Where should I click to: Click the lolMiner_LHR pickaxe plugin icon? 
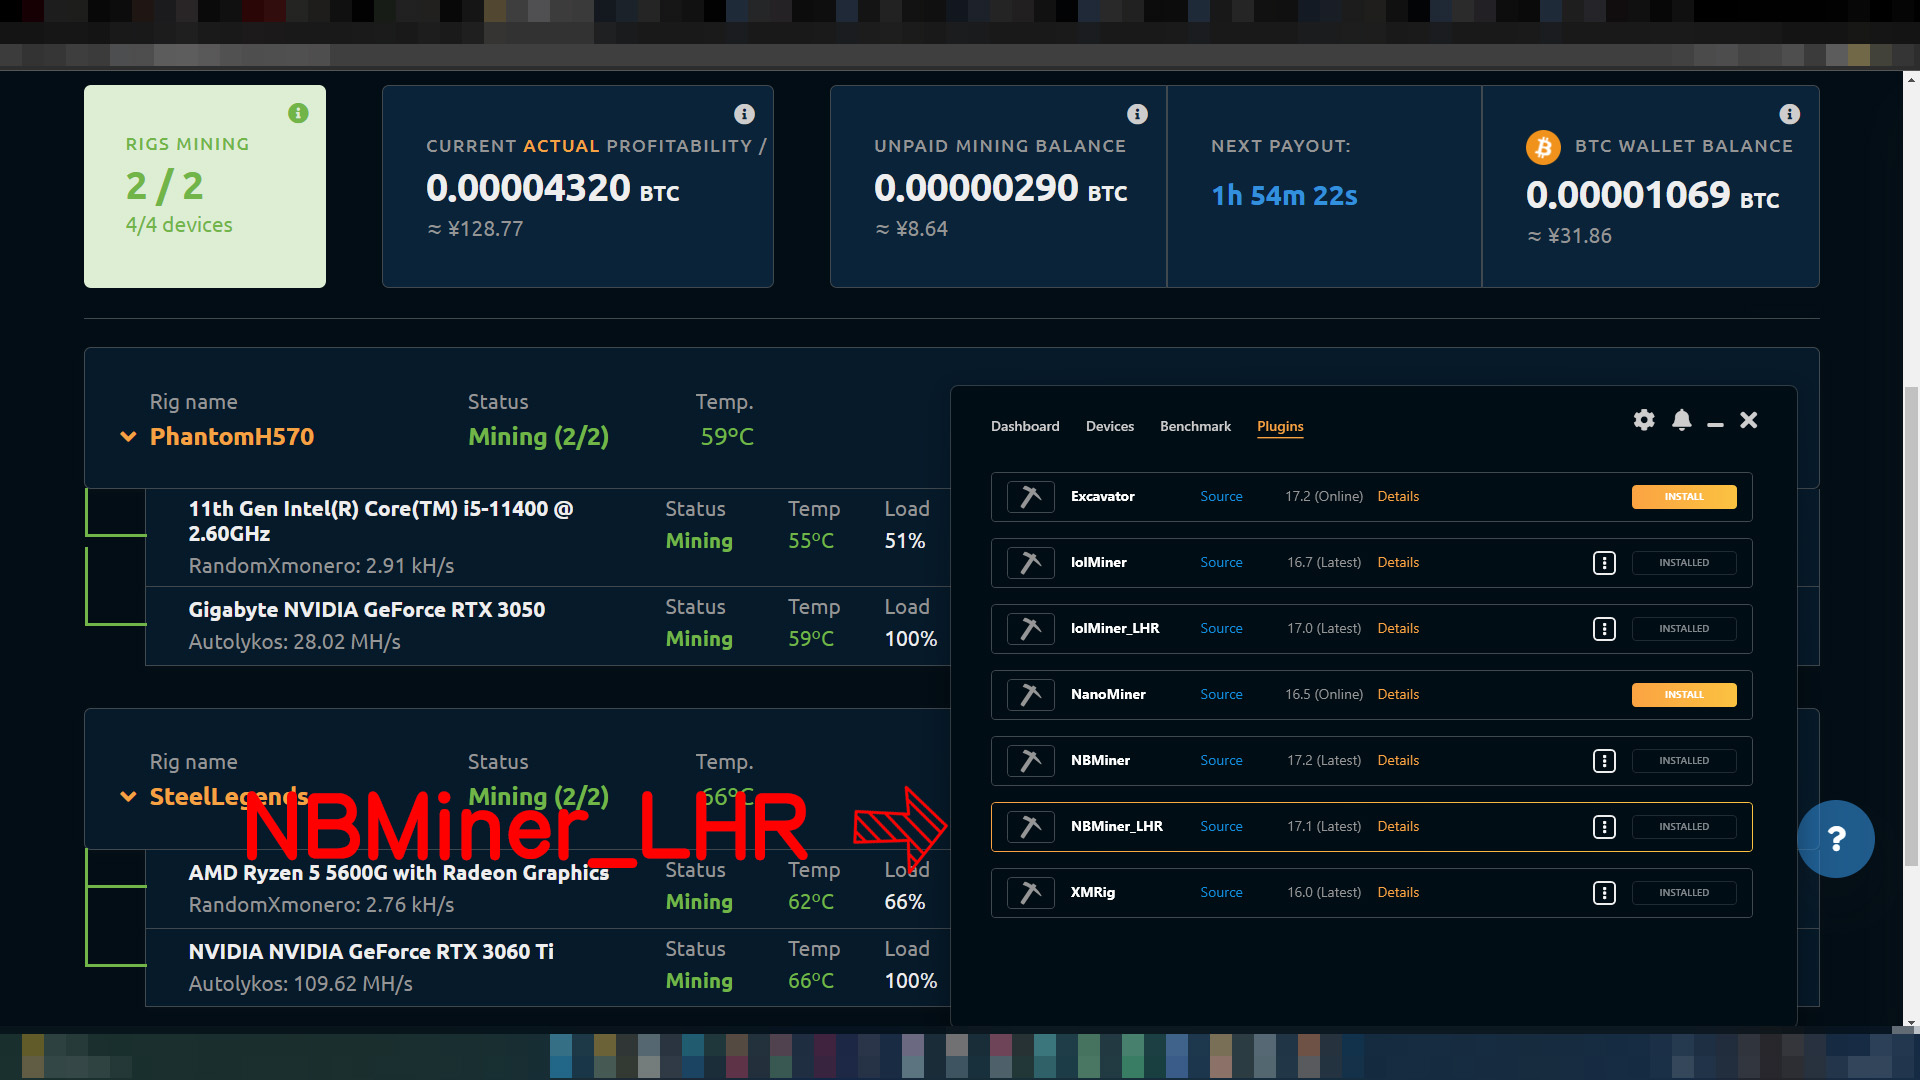pos(1030,629)
